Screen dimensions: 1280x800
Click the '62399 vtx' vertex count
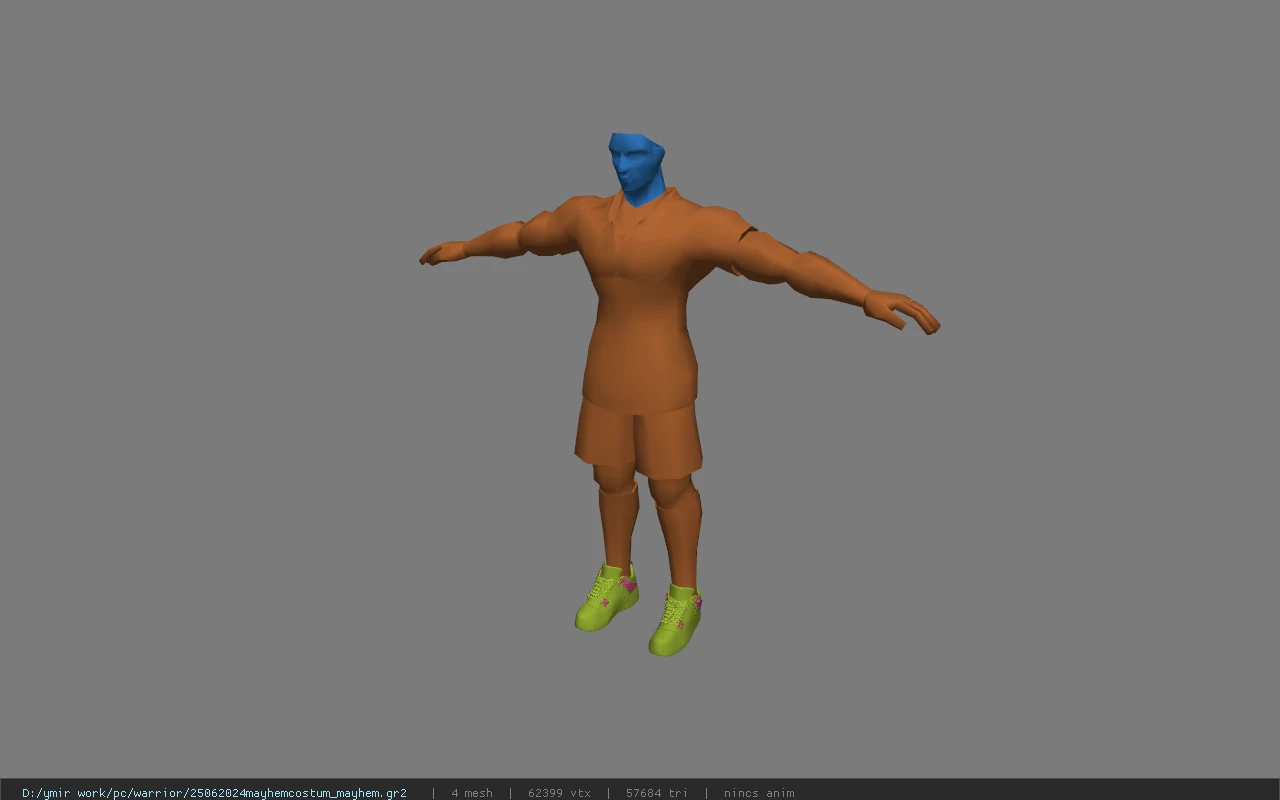coord(559,793)
